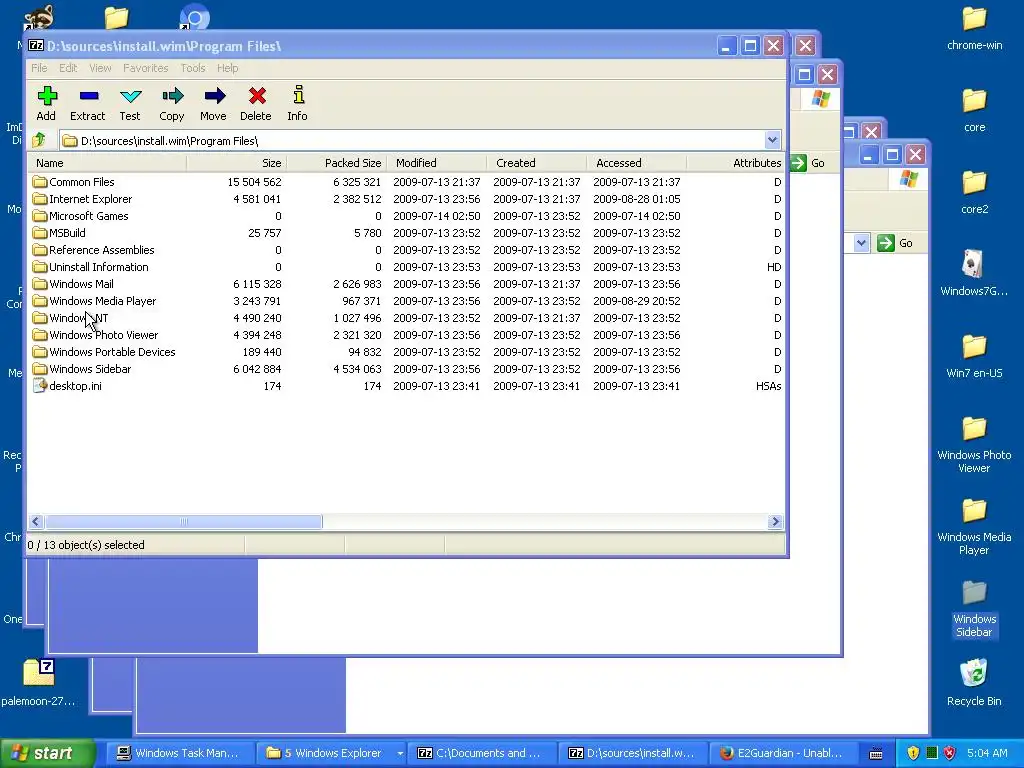Select chrome-win desktop folder icon
1024x768 pixels.
point(974,19)
